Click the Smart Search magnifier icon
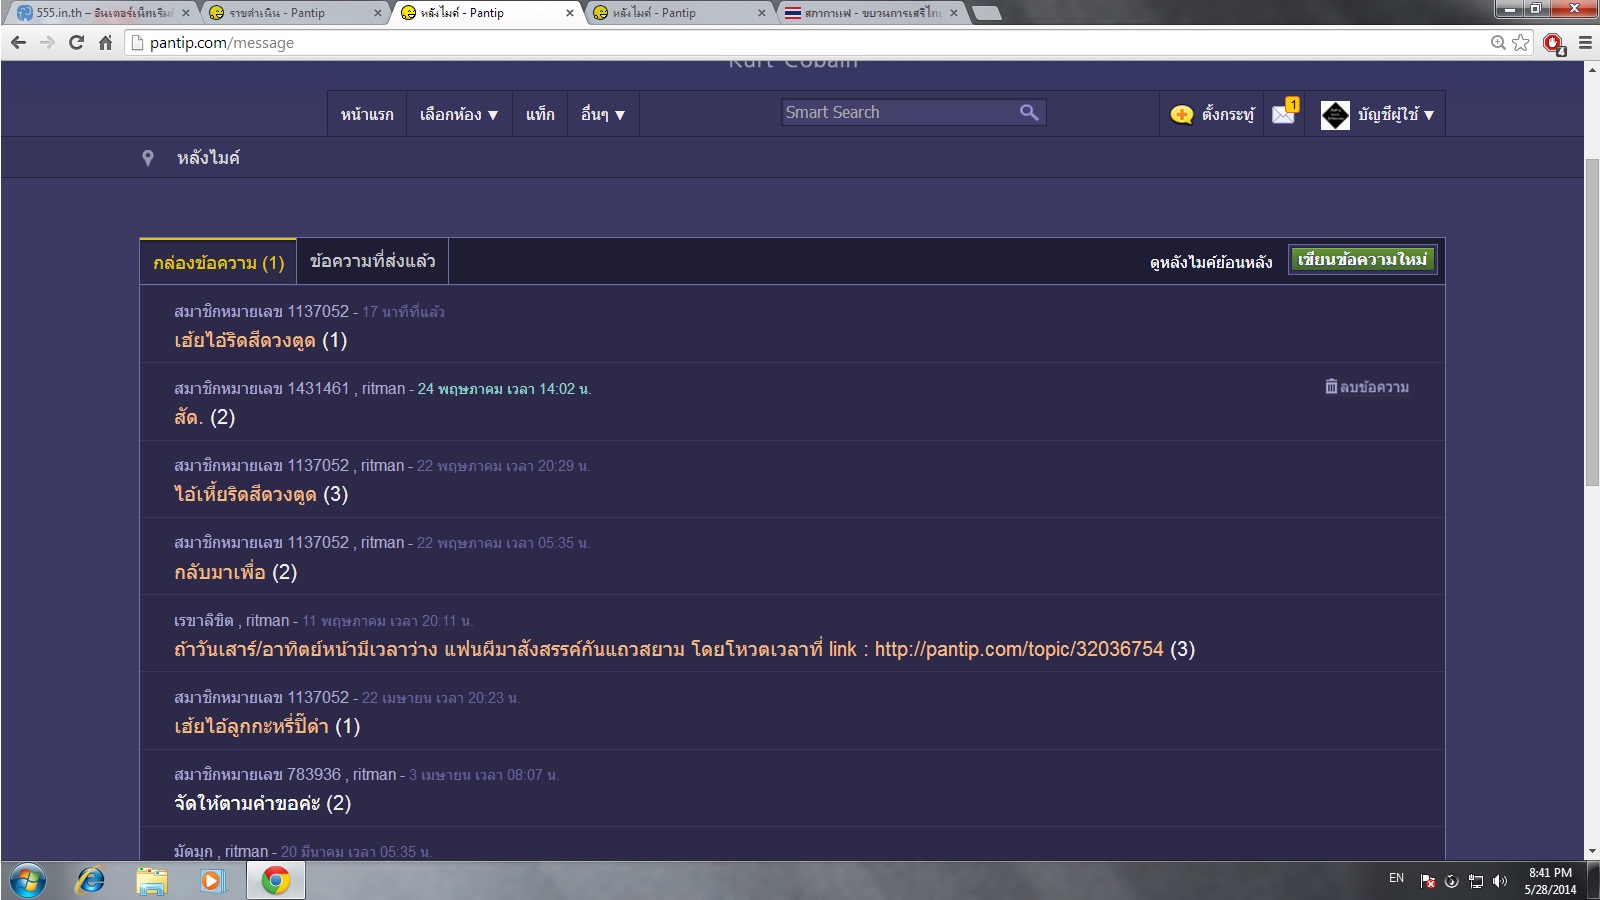 point(1029,112)
